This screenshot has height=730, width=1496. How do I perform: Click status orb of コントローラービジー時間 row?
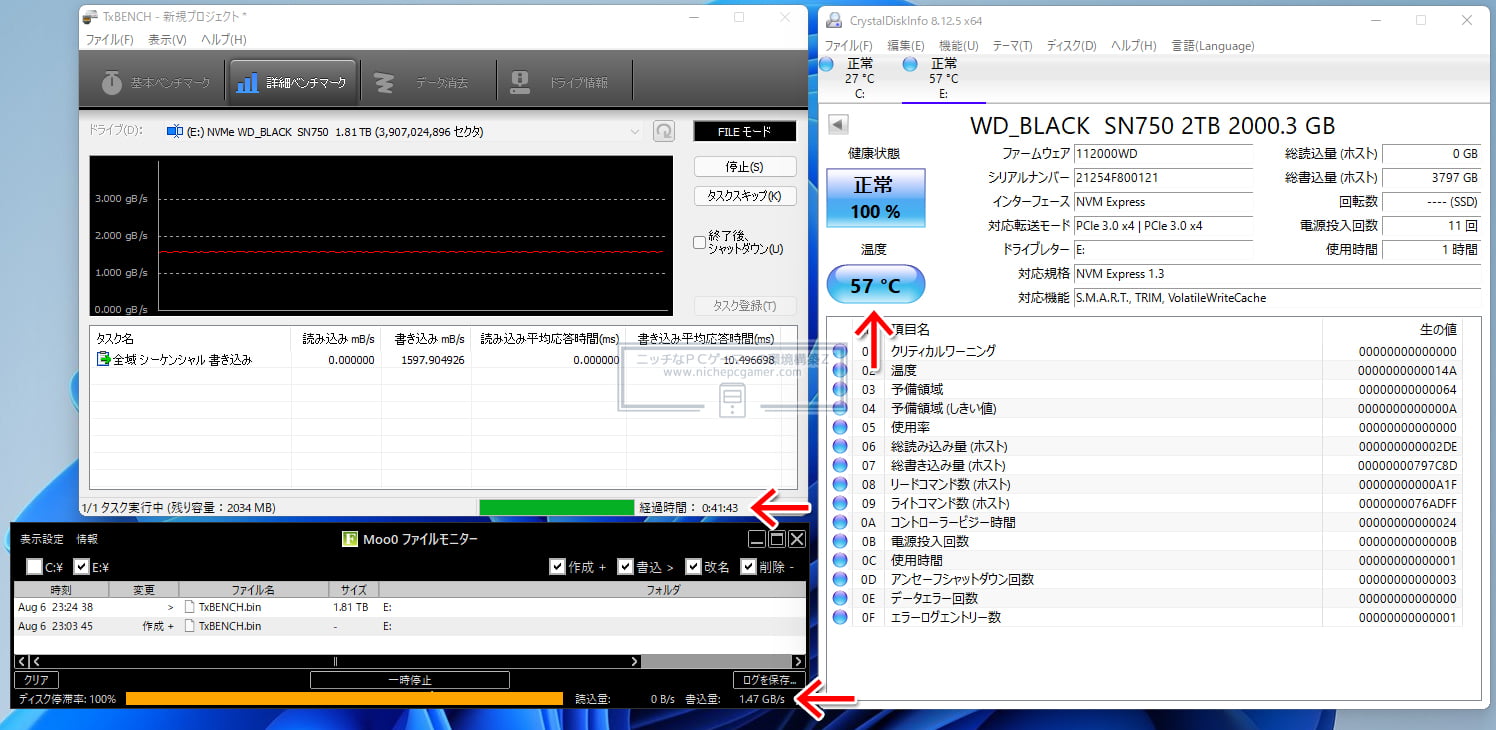[x=840, y=522]
